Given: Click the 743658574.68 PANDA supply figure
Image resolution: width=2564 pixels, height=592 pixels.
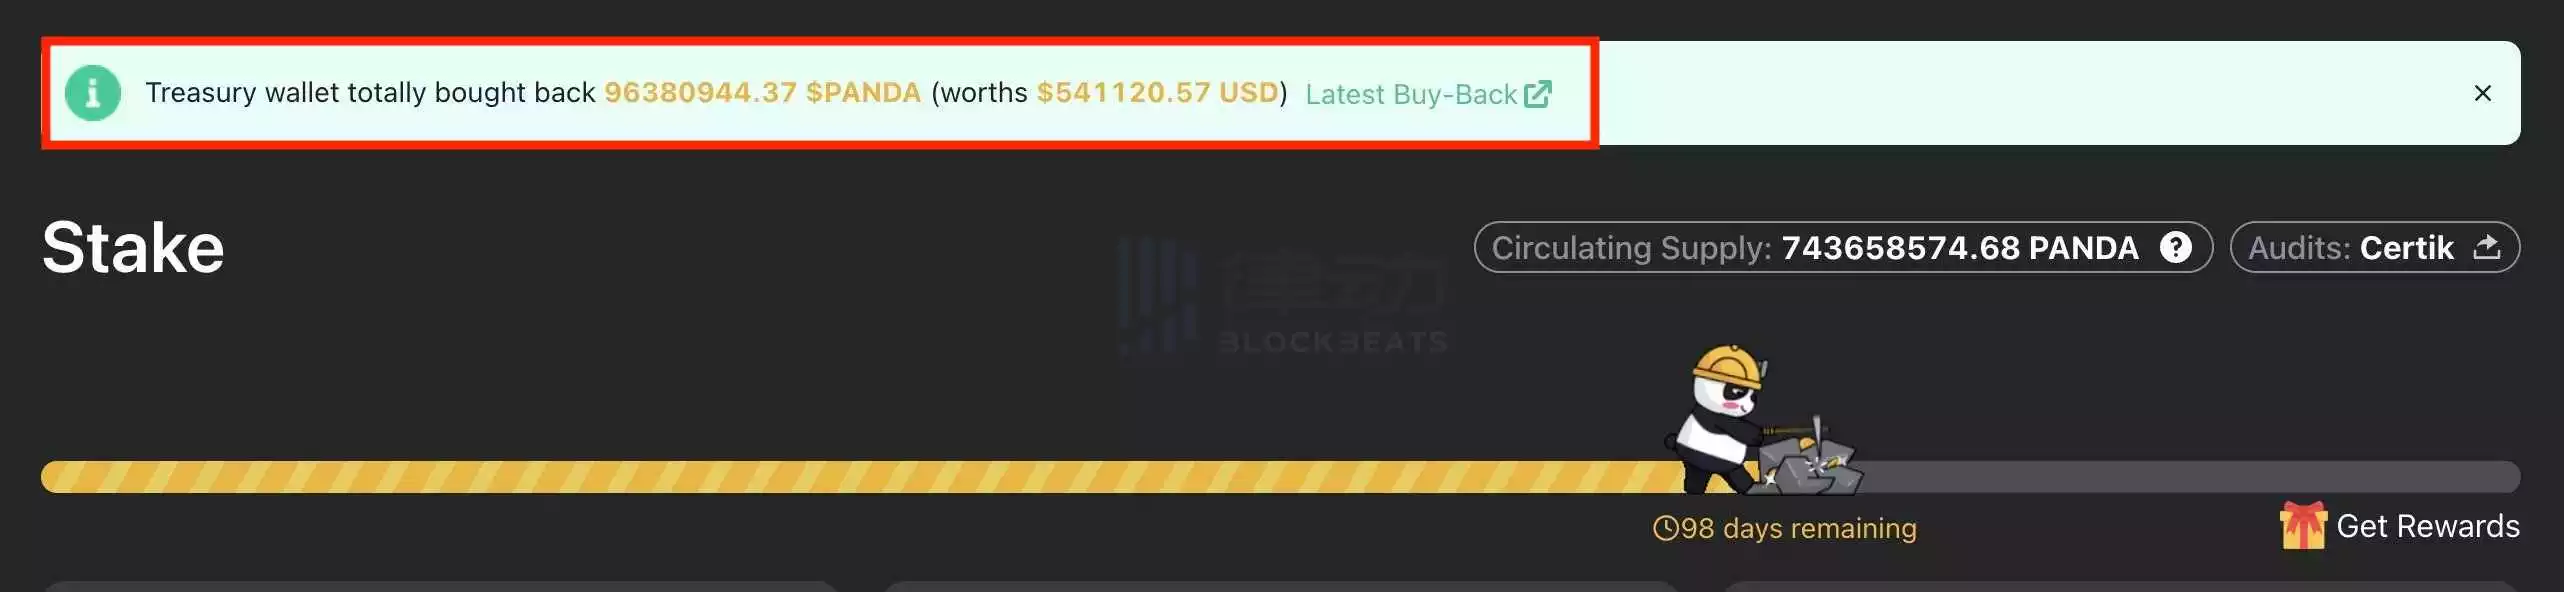Looking at the screenshot, I should 1960,247.
